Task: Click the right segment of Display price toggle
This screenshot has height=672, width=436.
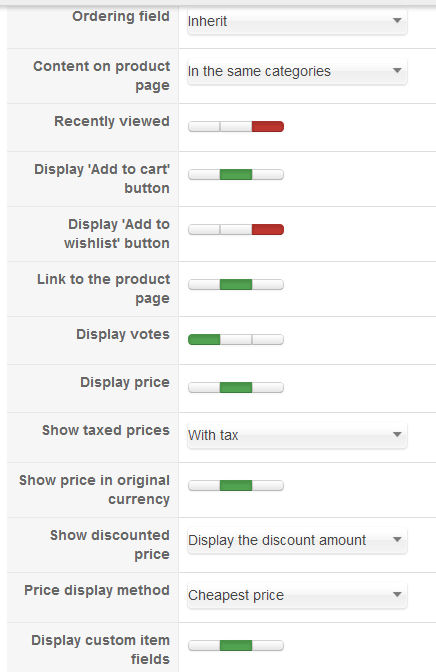Action: (x=268, y=387)
